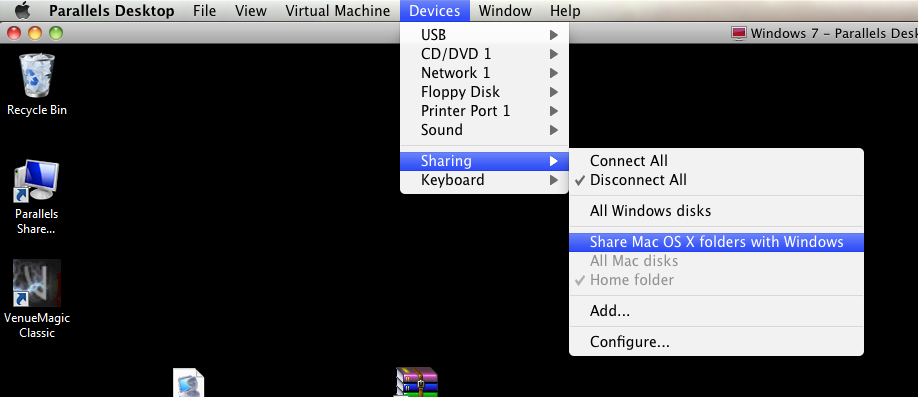Image resolution: width=918 pixels, height=397 pixels.
Task: Click the Parallels Share... label text
Action: [36, 221]
